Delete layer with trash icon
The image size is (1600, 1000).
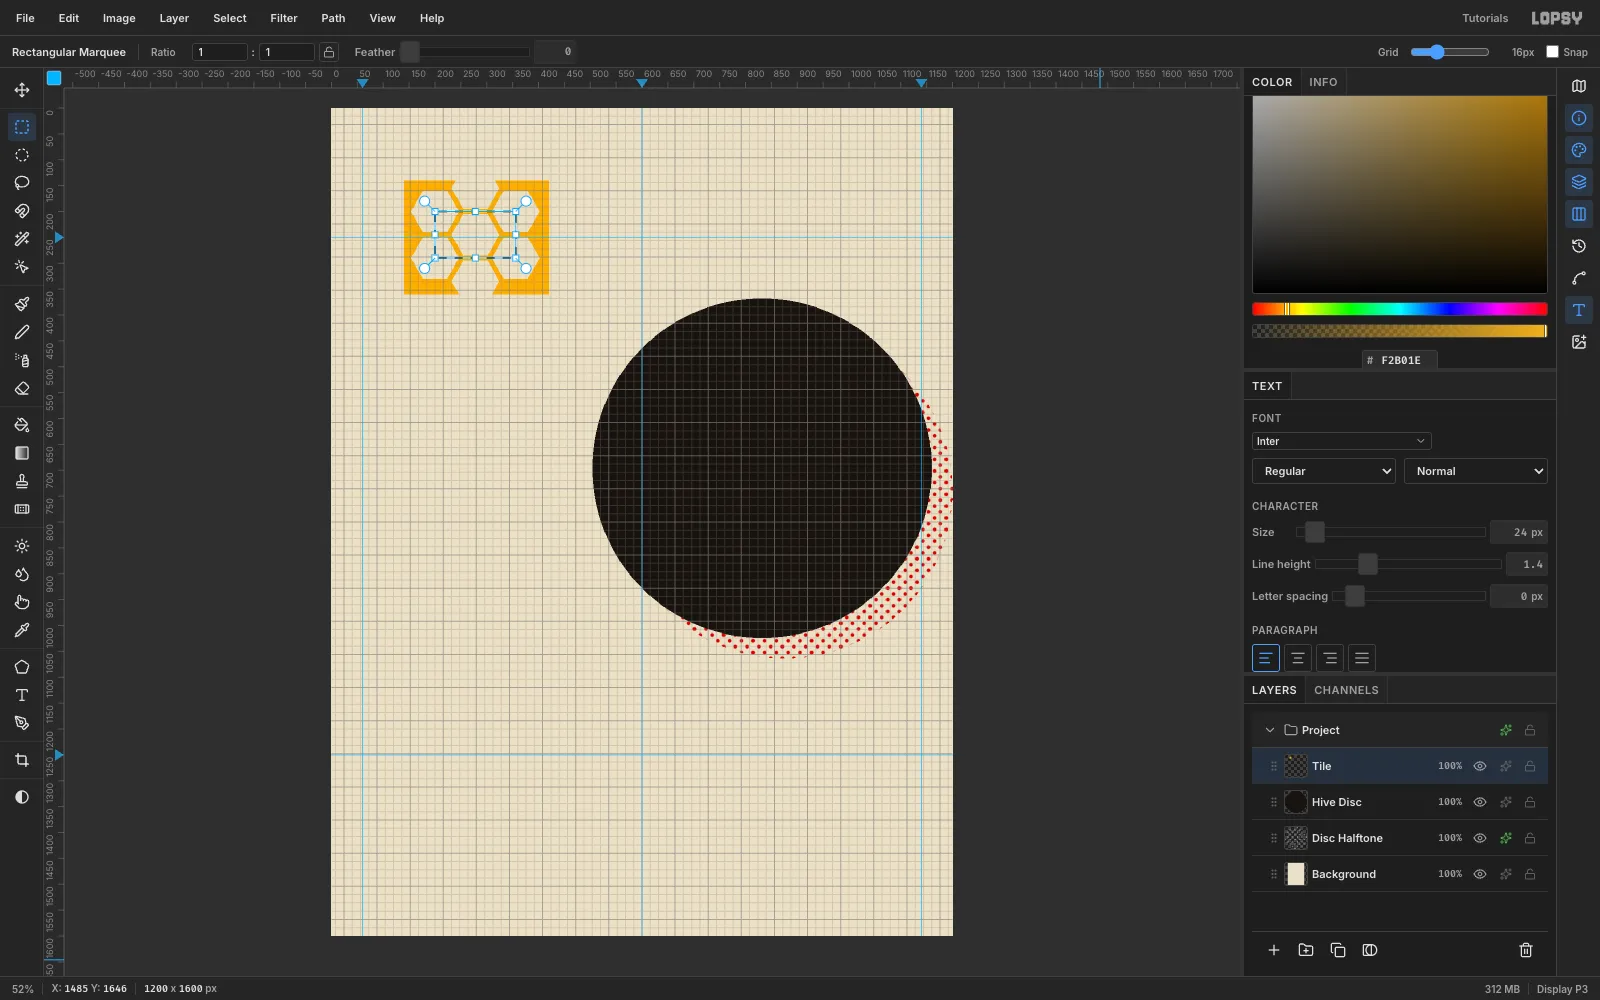click(1526, 950)
